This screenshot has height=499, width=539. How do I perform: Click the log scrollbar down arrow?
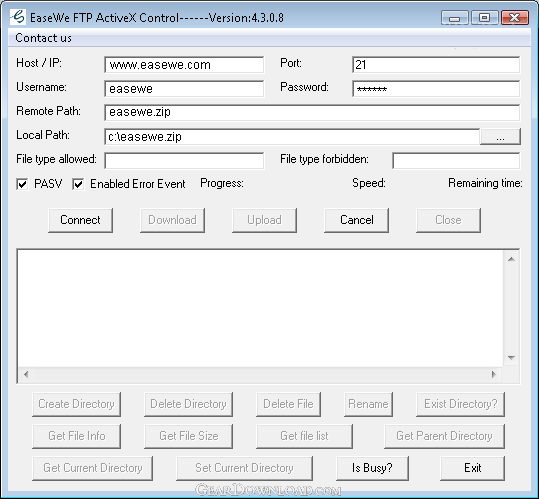click(x=511, y=358)
